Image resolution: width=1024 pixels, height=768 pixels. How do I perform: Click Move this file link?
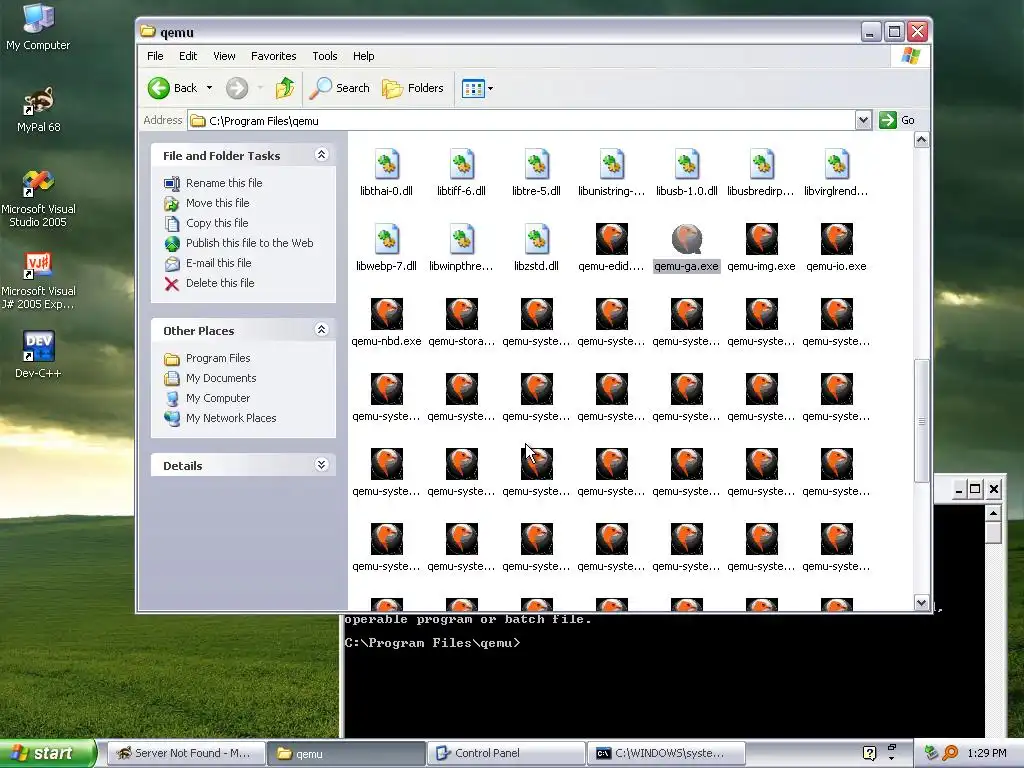point(217,203)
